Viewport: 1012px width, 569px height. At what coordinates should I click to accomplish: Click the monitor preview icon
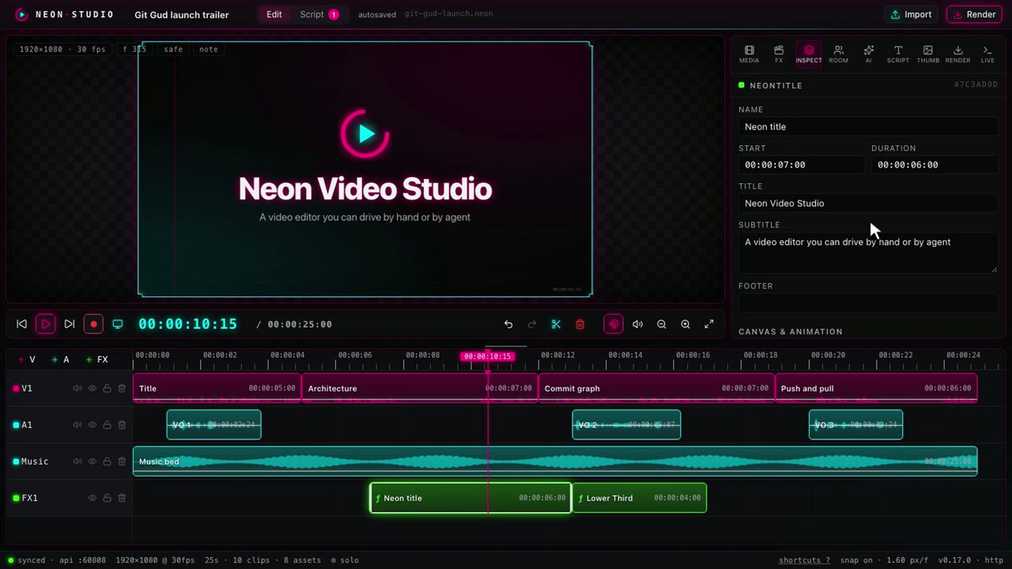117,324
